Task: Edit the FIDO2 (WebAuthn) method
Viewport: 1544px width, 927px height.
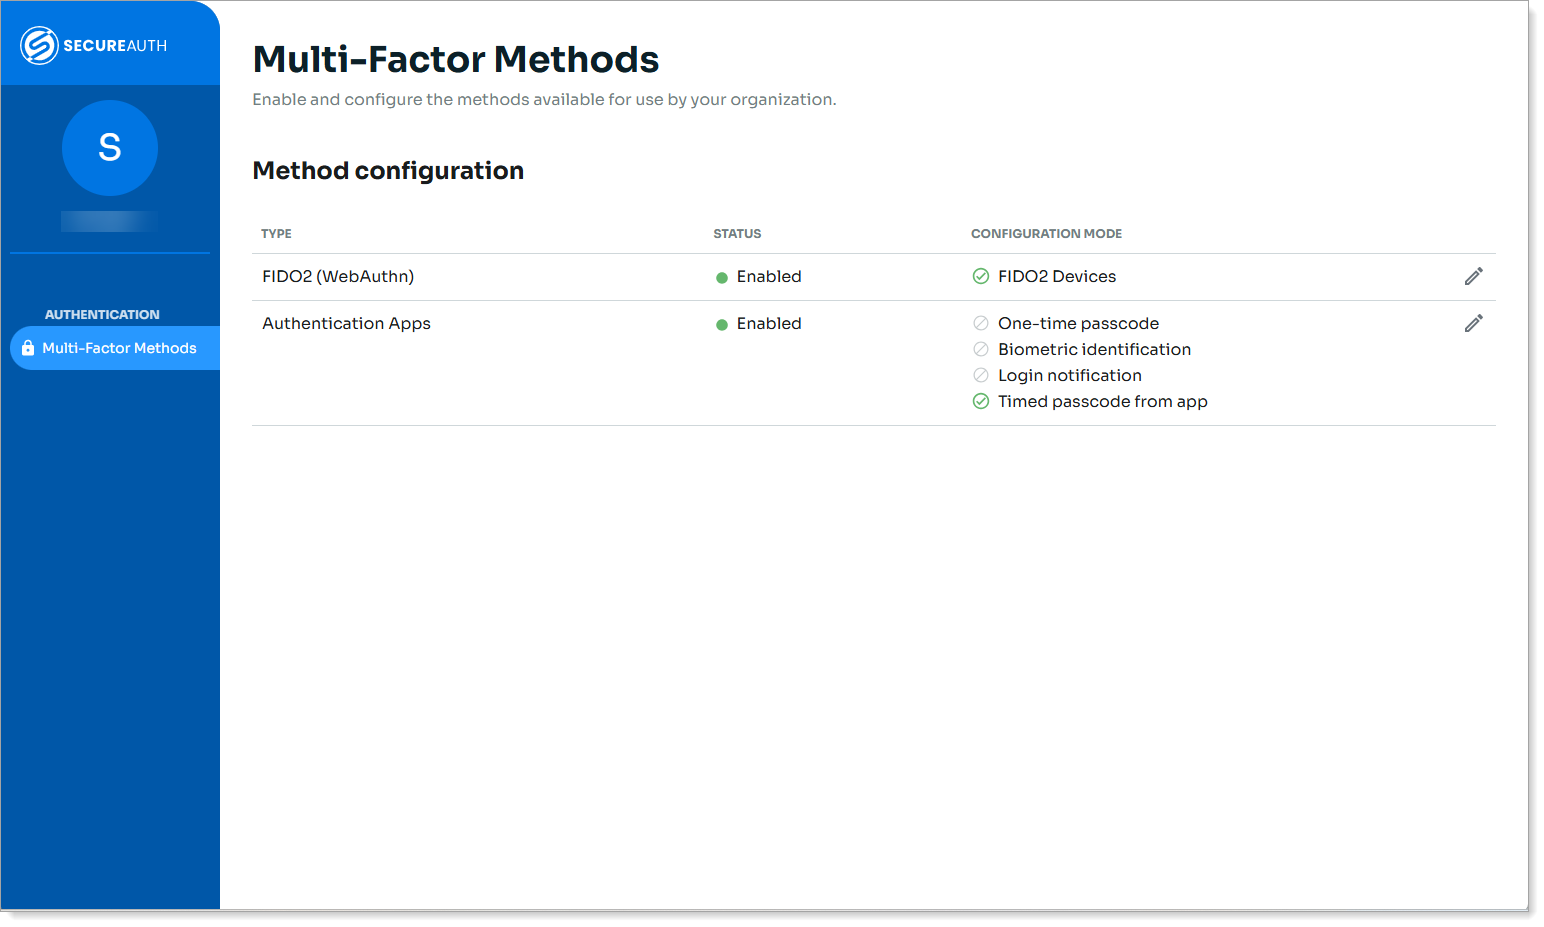Action: point(1473,277)
